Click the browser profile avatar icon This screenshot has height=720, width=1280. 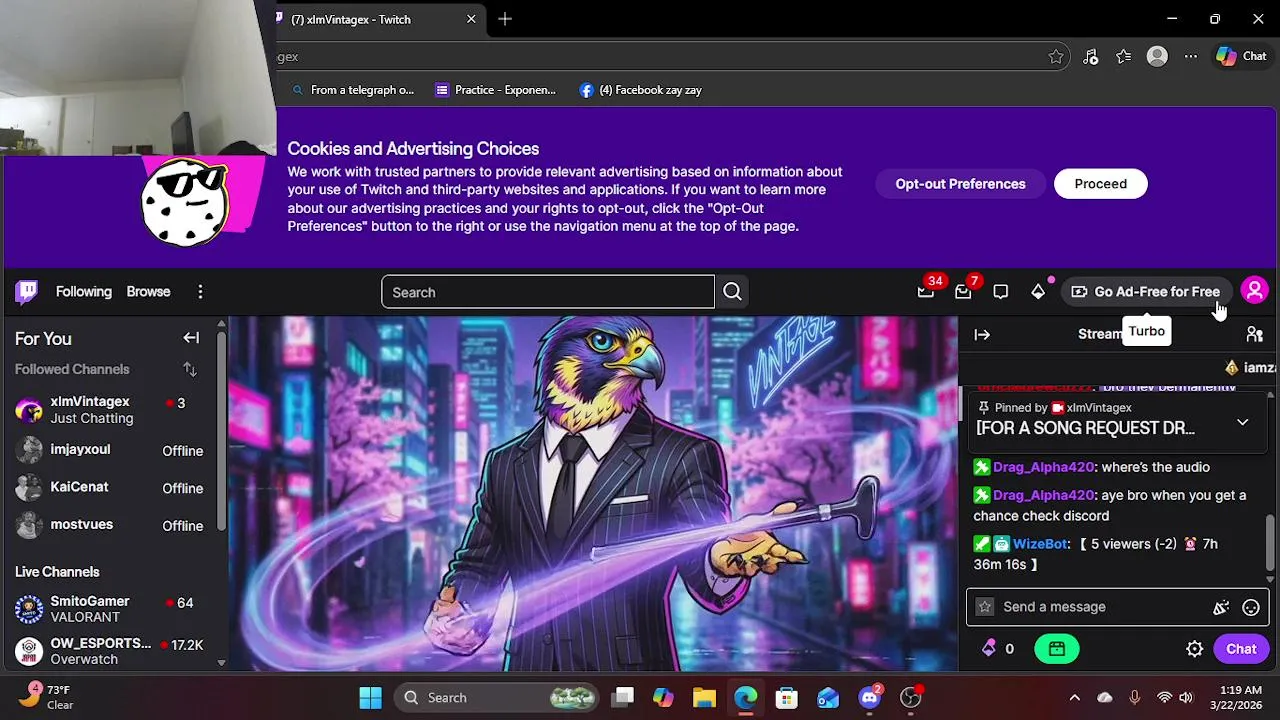tap(1157, 57)
